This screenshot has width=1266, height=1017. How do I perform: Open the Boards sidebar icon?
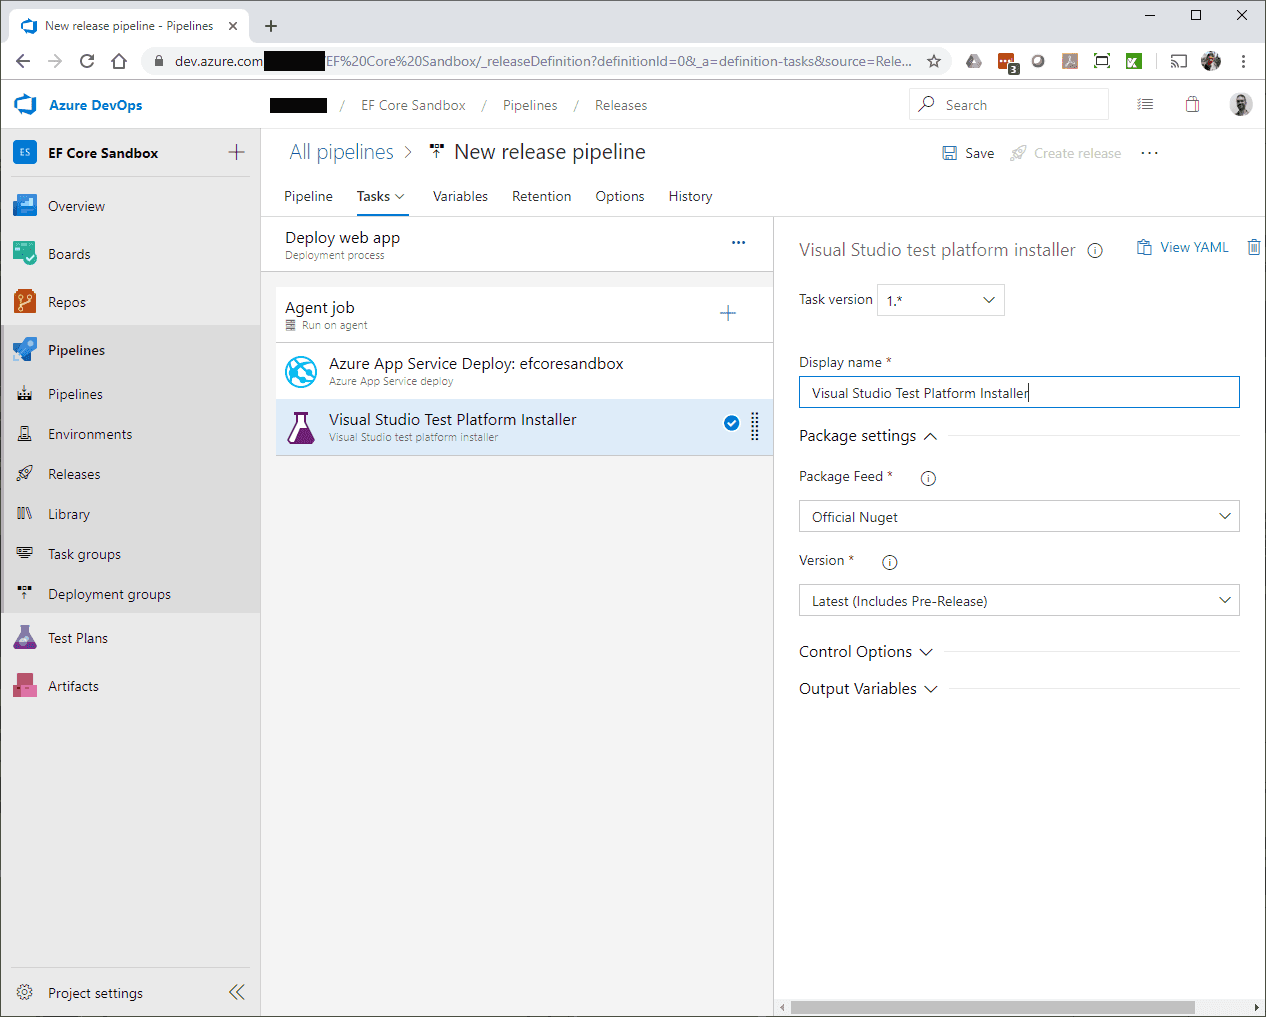coord(25,254)
